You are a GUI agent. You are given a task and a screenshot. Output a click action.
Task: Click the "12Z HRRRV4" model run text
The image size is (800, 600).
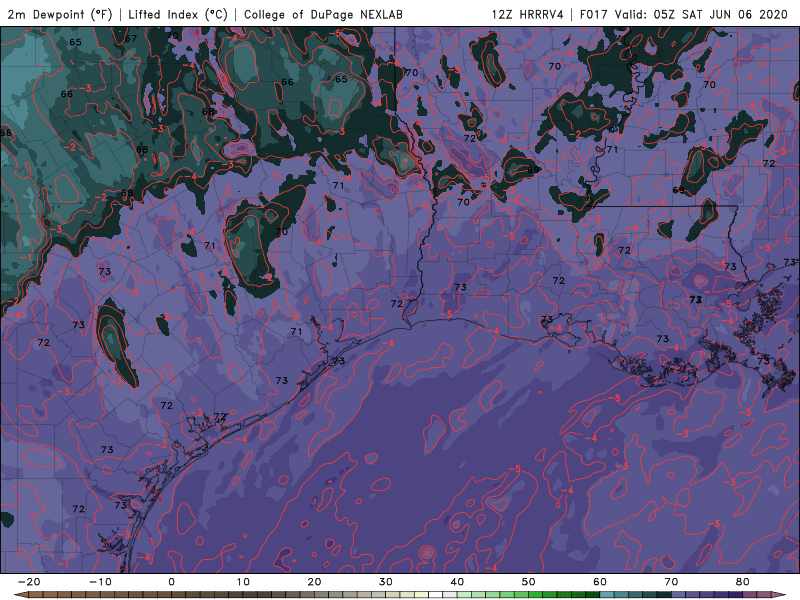tap(528, 15)
